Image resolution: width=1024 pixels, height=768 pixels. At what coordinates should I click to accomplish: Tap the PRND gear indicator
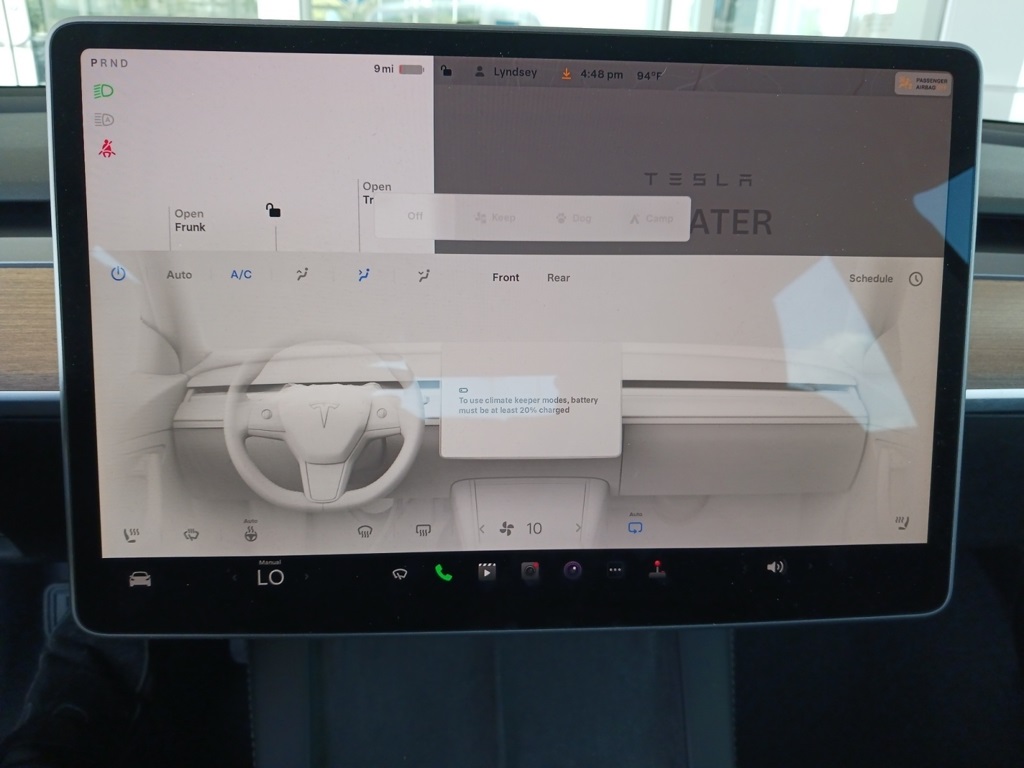109,63
